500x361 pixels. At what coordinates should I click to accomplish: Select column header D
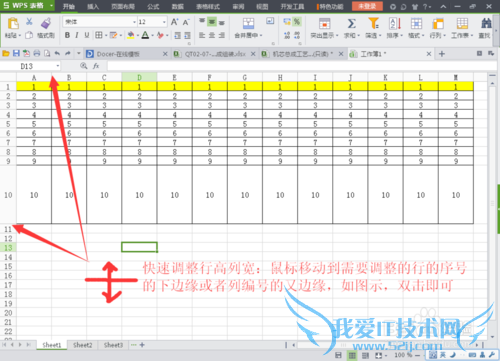[x=139, y=78]
